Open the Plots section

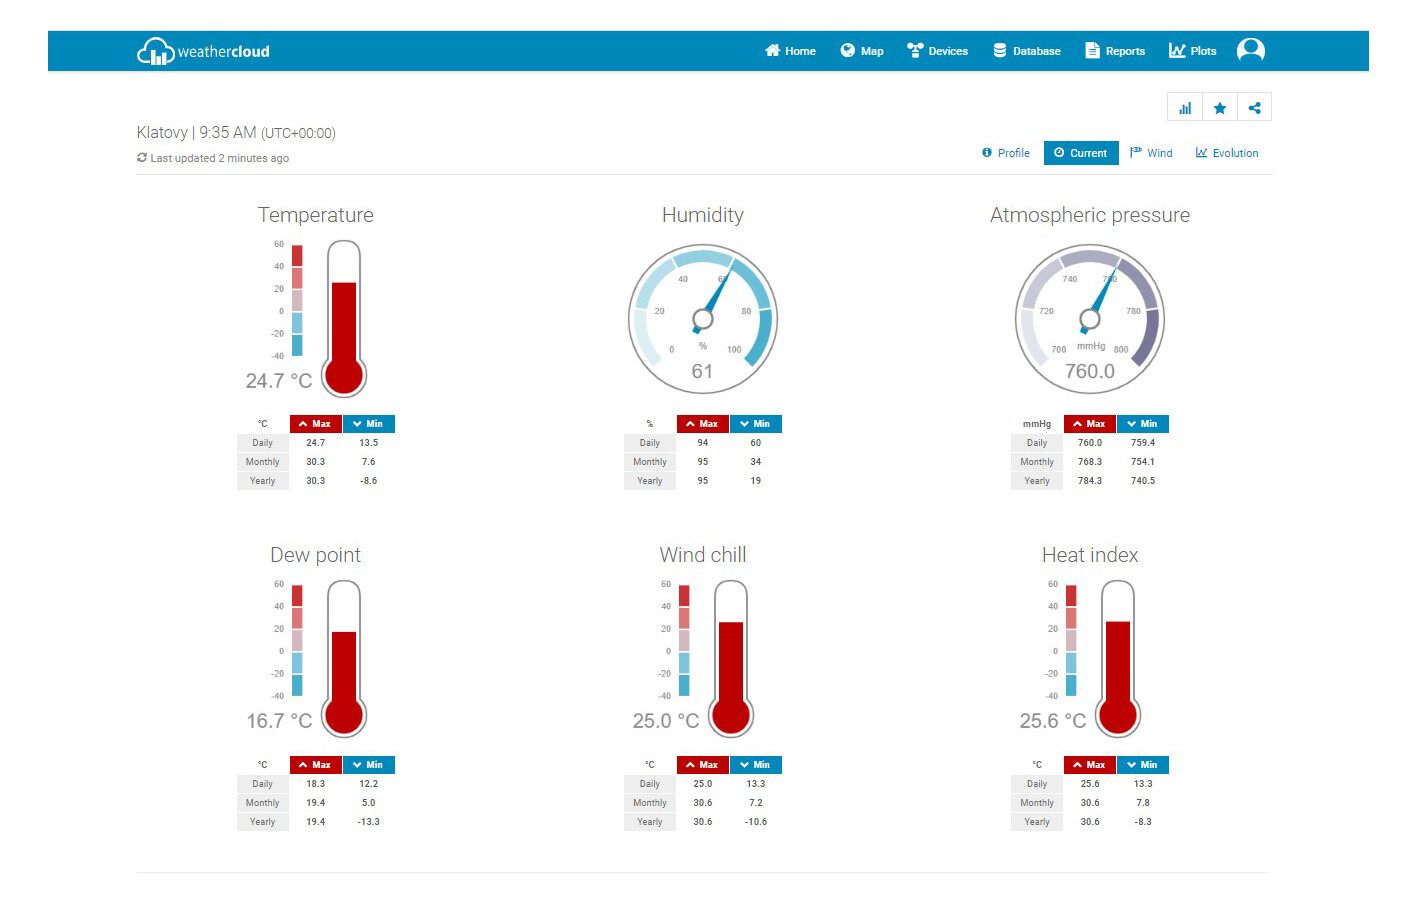(1193, 51)
